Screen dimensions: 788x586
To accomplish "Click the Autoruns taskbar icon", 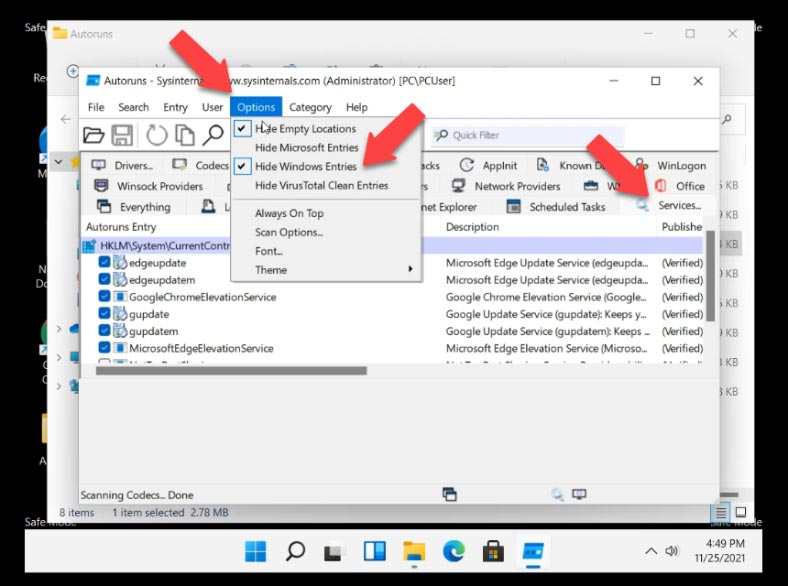I will click(x=533, y=551).
